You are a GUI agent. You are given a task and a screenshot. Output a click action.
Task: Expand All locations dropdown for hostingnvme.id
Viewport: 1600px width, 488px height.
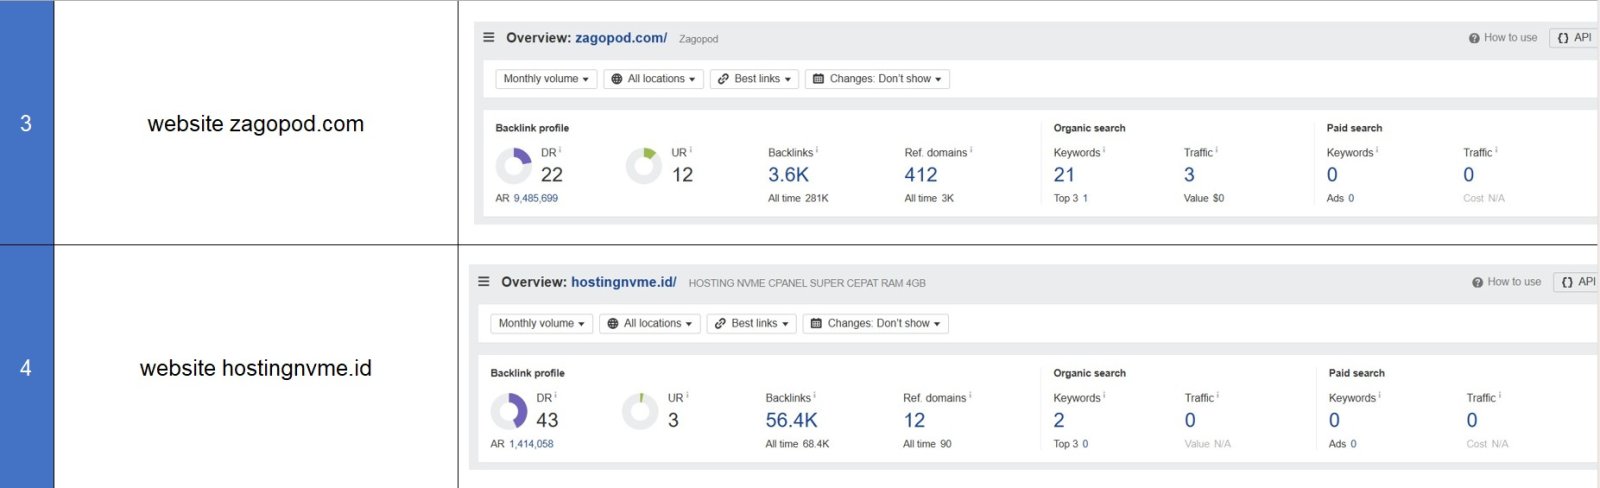[650, 324]
